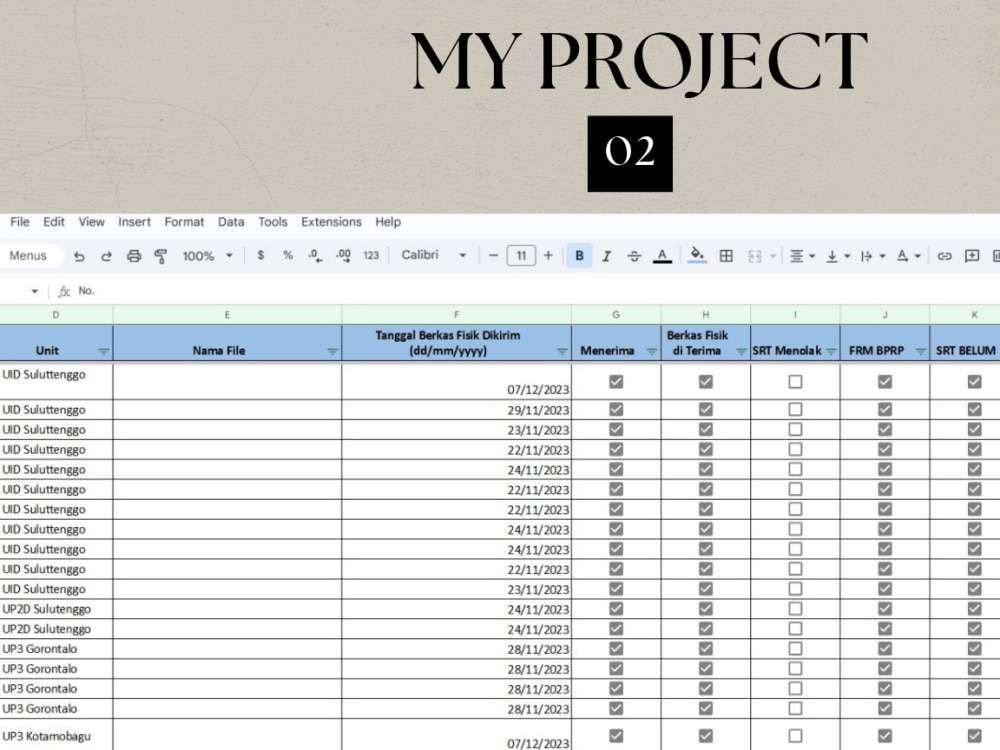1000x750 pixels.
Task: Open the Extensions menu
Action: (331, 222)
